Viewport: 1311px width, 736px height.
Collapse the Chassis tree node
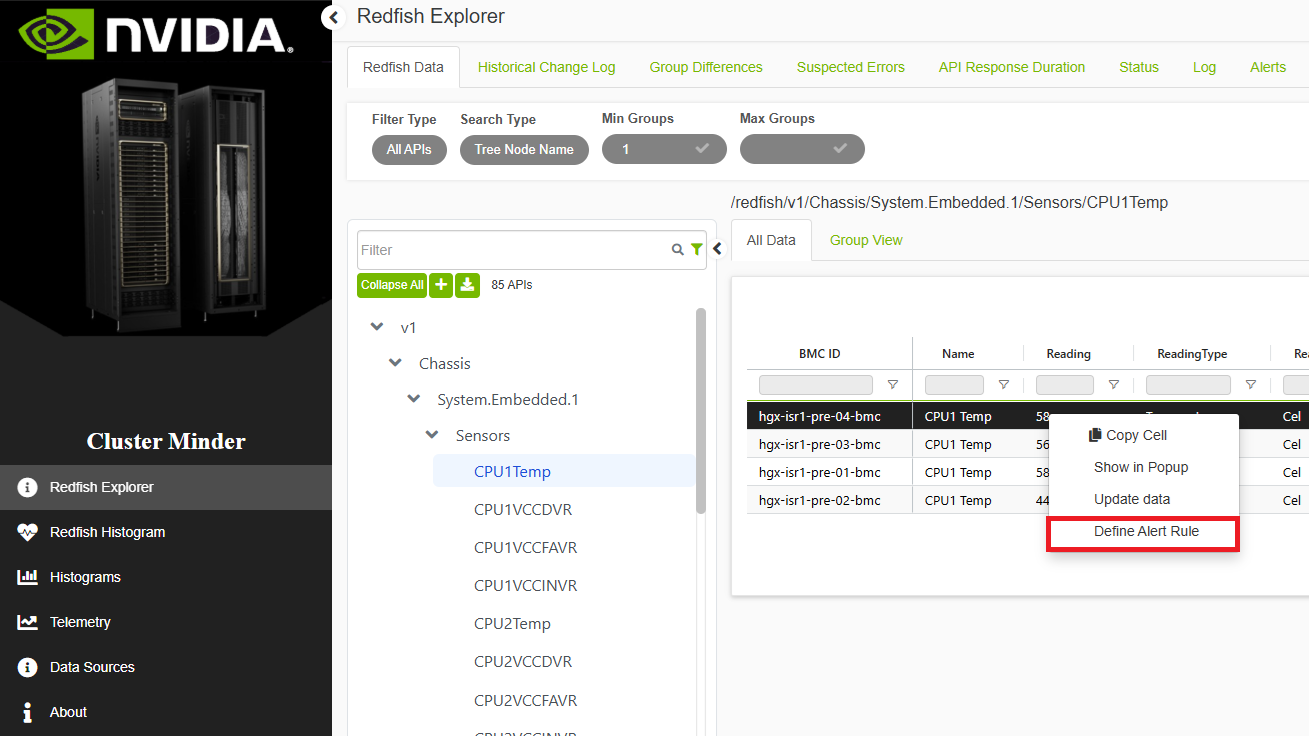tap(396, 363)
